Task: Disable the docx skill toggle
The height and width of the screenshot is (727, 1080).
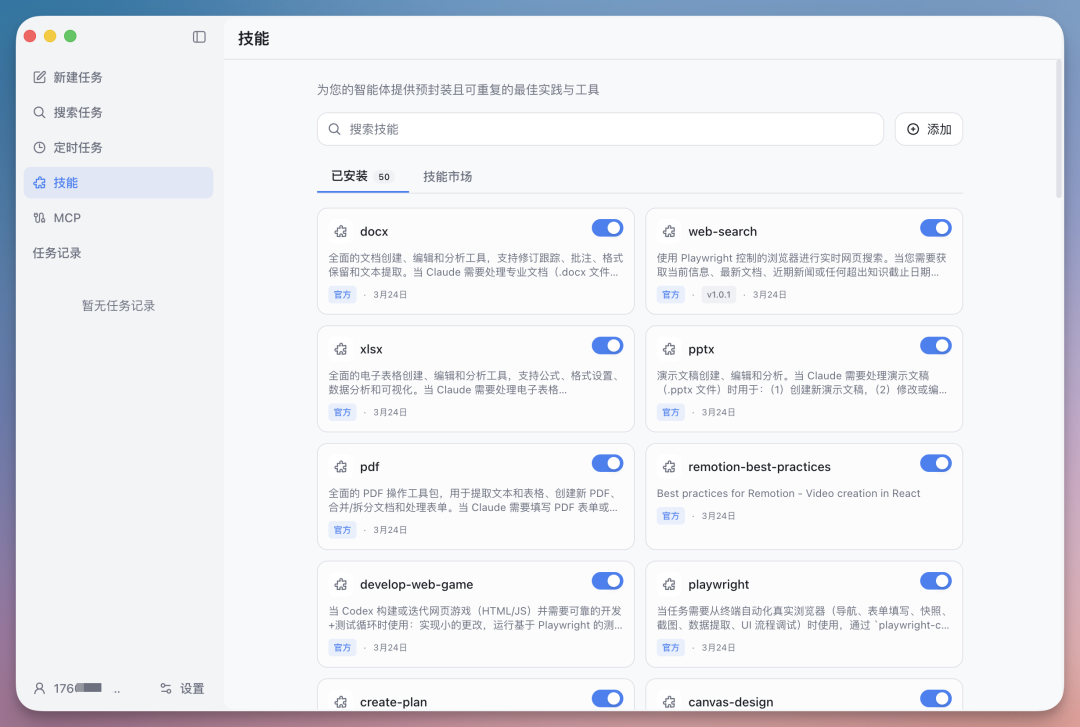Action: (x=607, y=227)
